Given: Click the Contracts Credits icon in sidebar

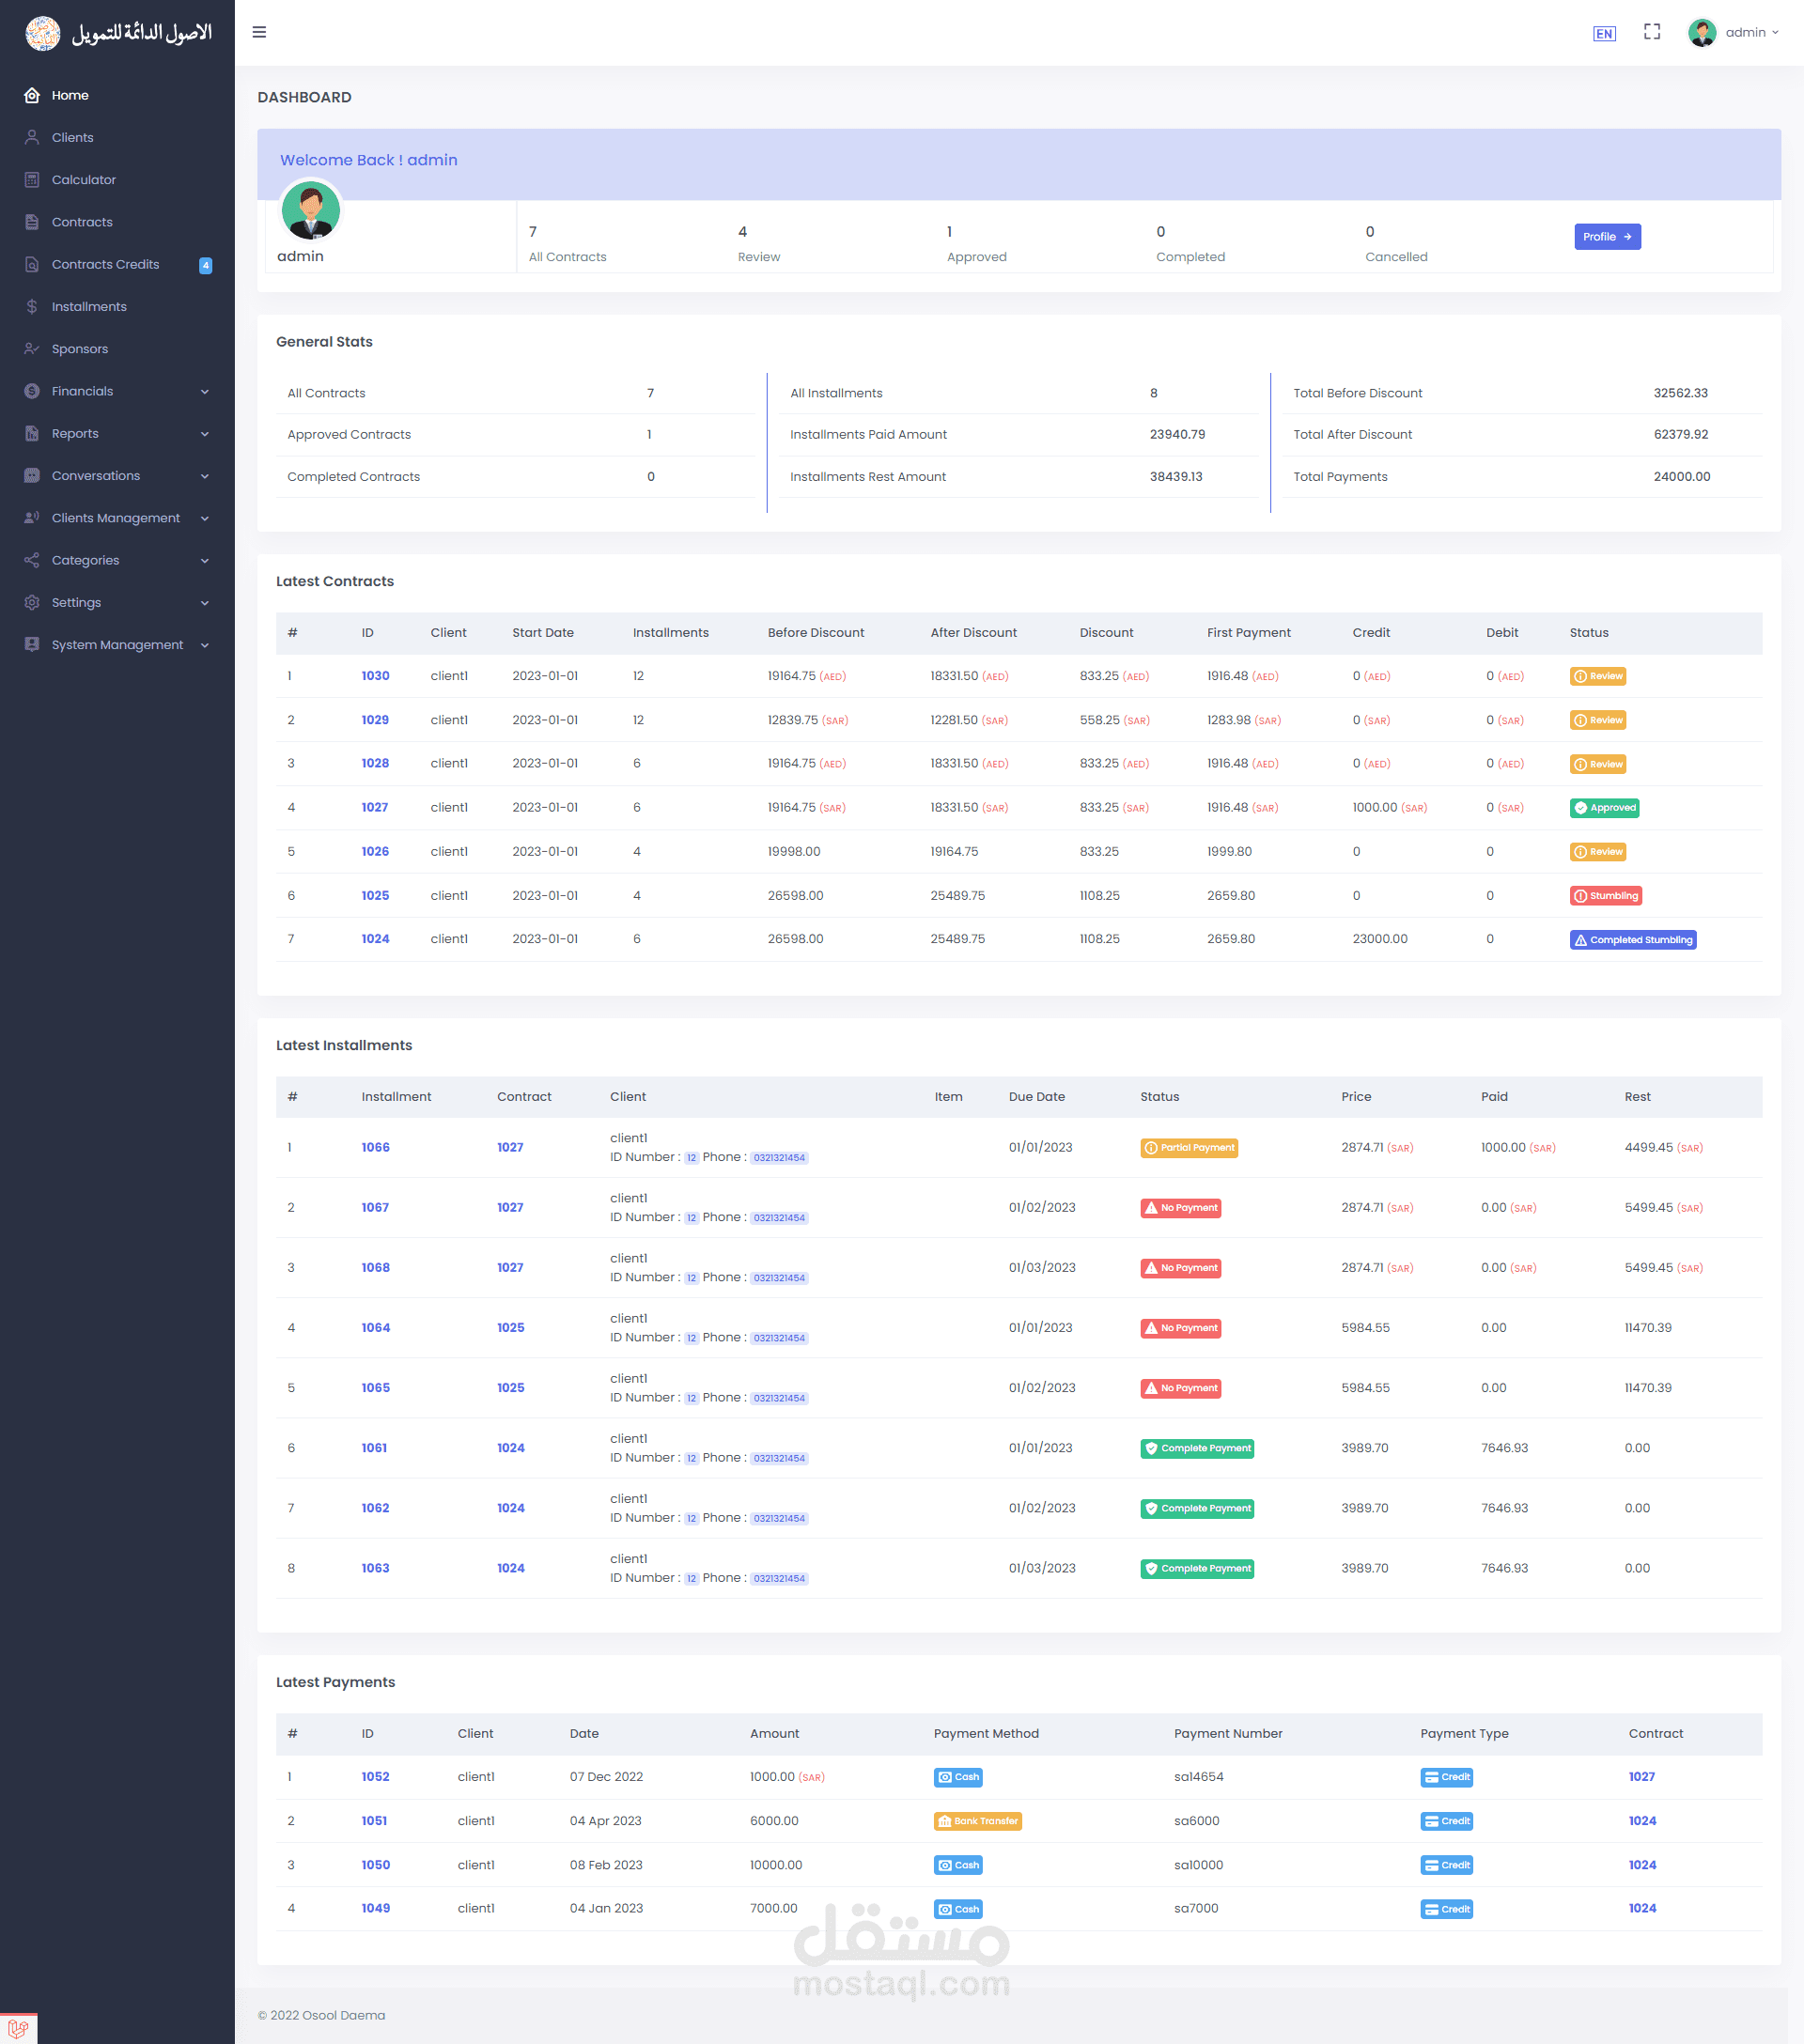Looking at the screenshot, I should click(32, 265).
